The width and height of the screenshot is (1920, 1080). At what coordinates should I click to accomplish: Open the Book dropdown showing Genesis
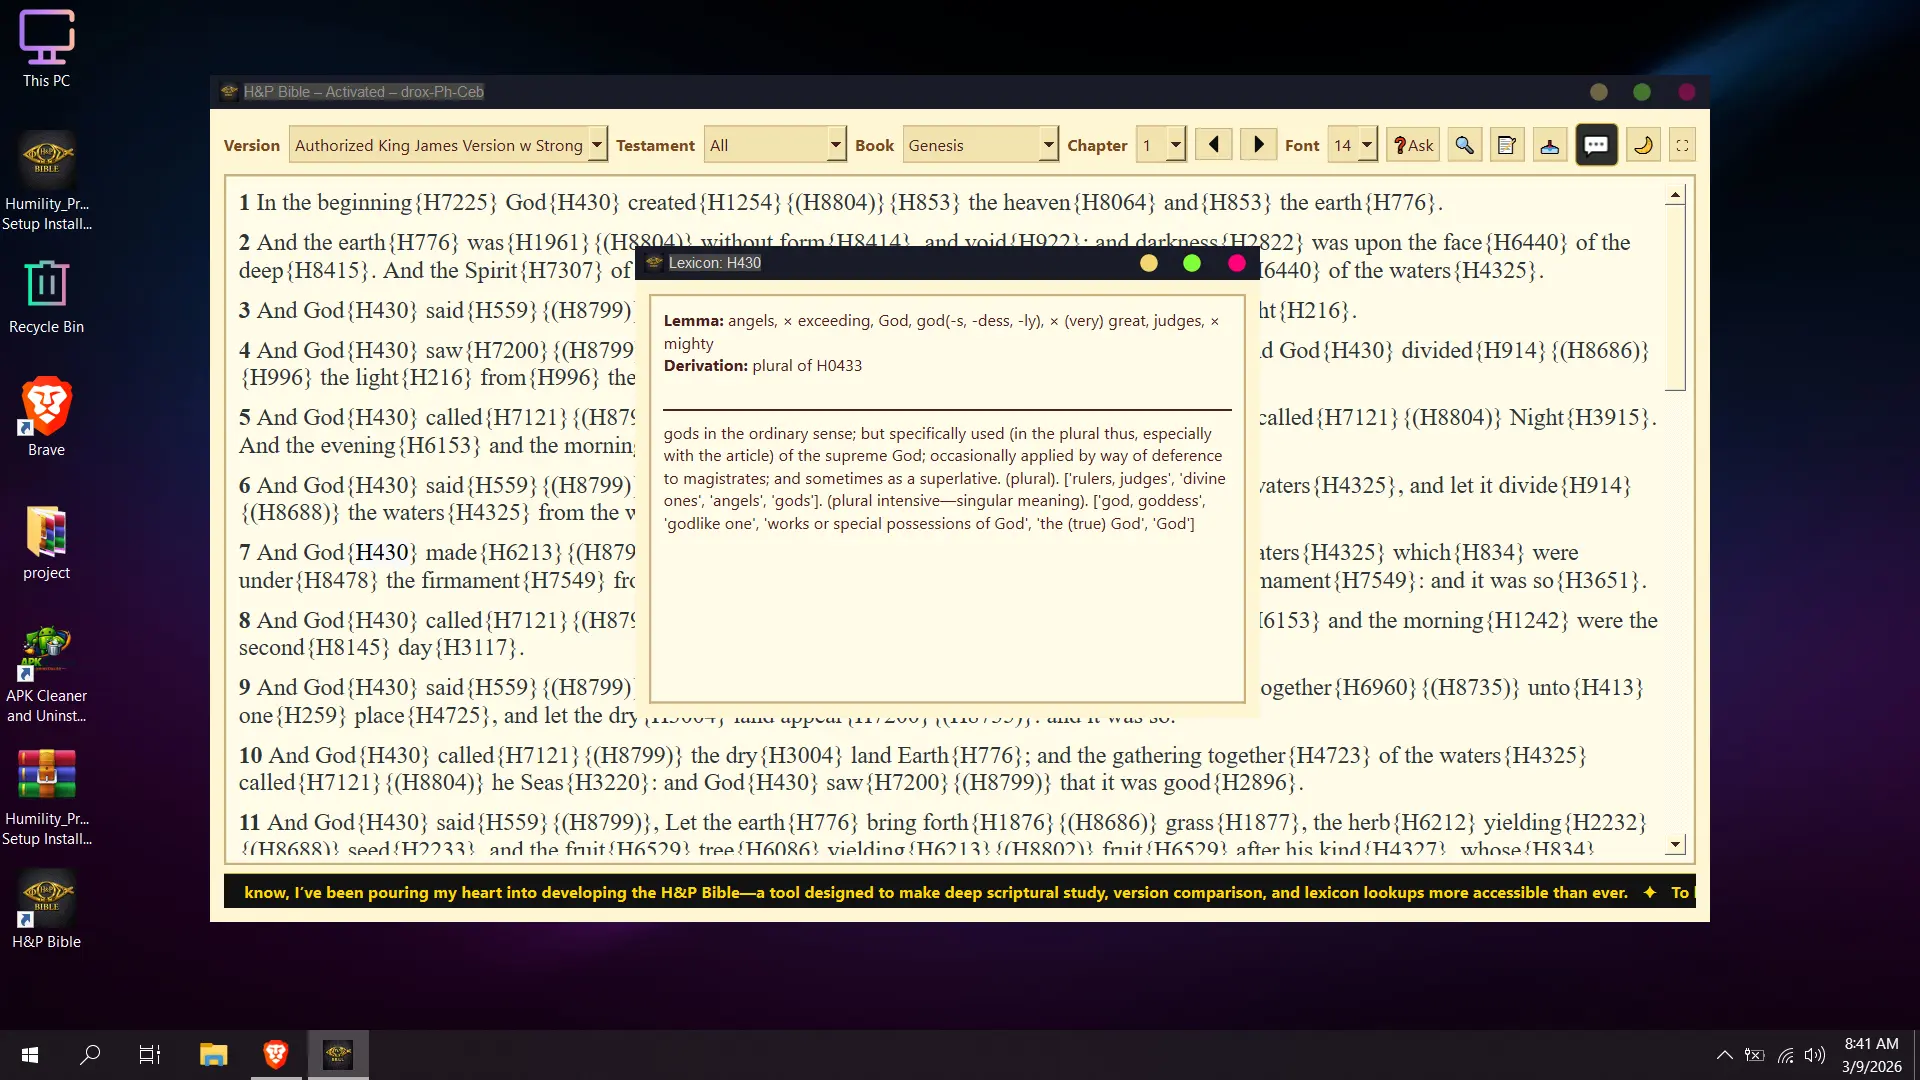[x=980, y=145]
